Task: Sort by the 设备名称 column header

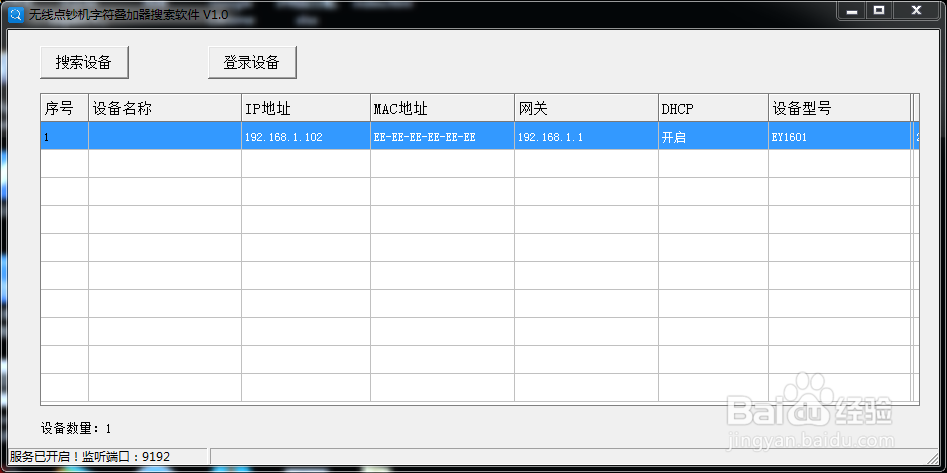Action: pyautogui.click(x=165, y=108)
